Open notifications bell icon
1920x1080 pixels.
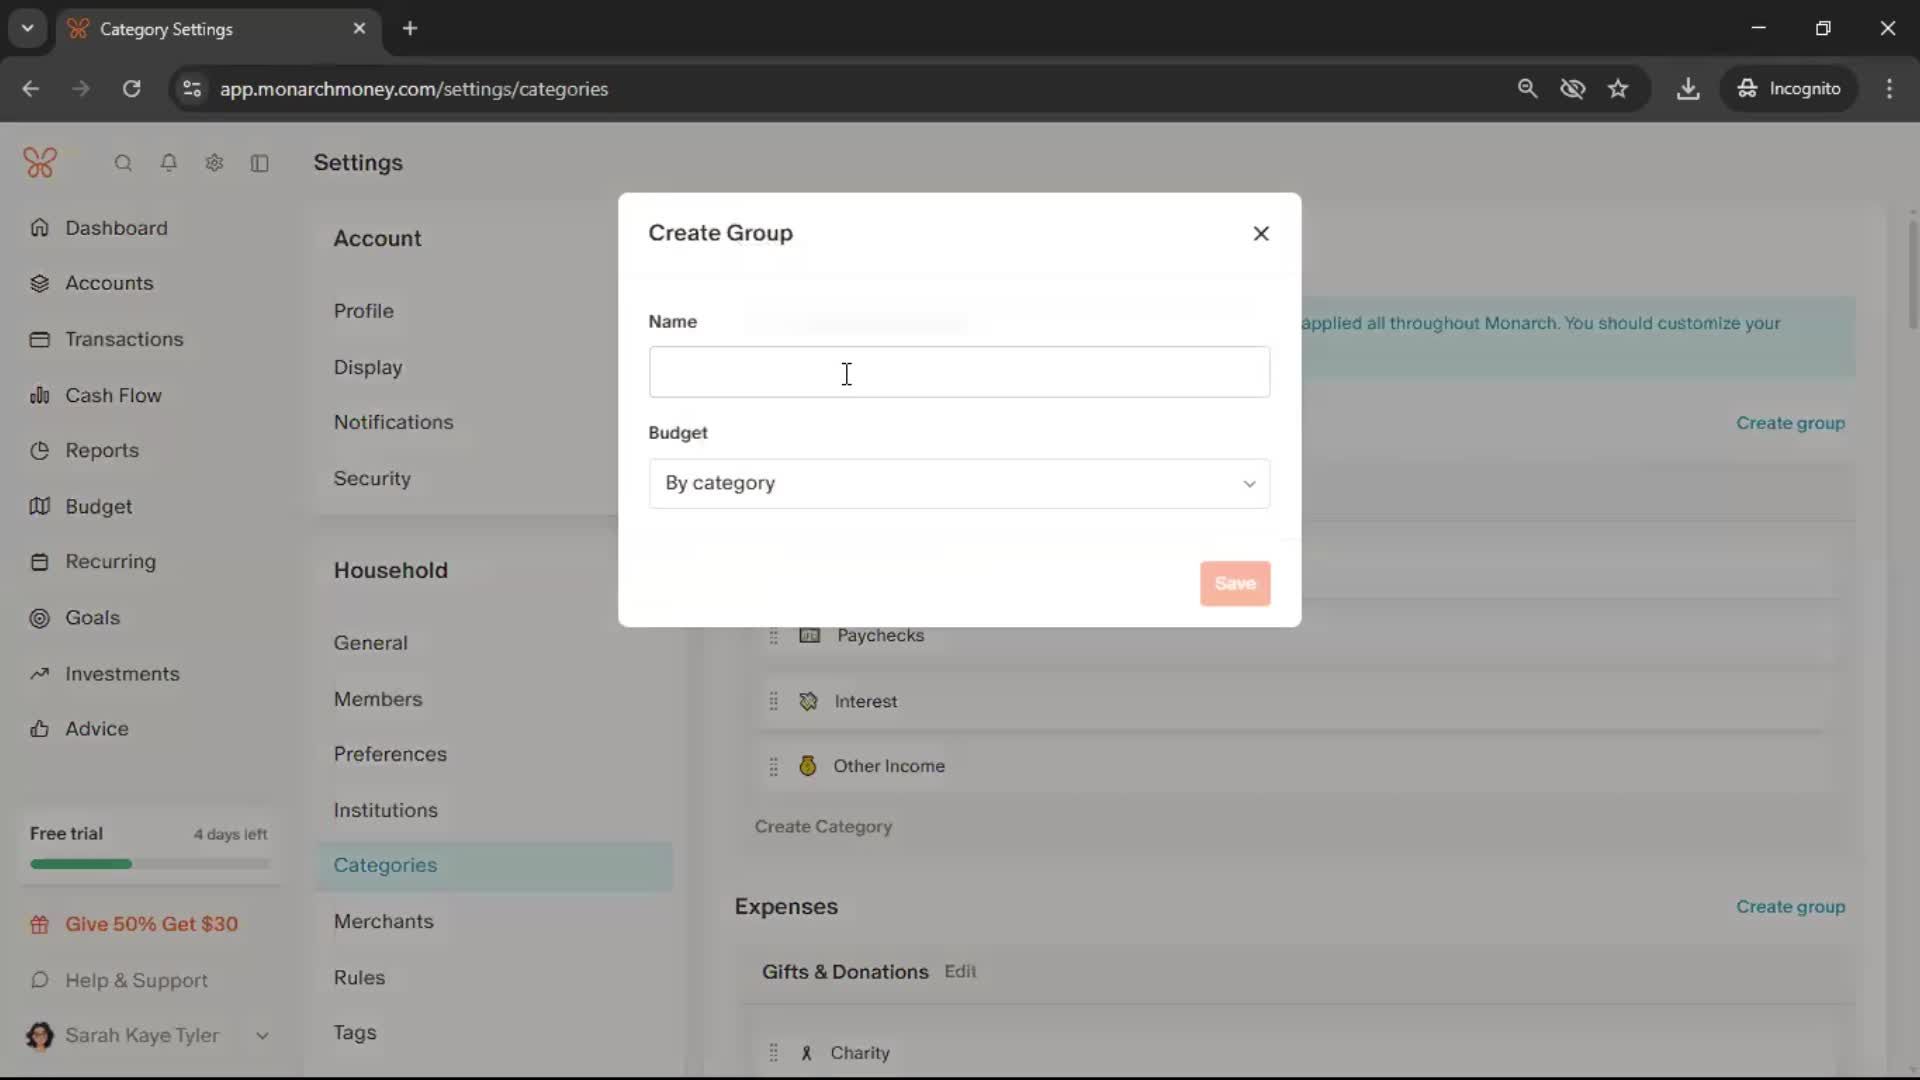pos(169,163)
